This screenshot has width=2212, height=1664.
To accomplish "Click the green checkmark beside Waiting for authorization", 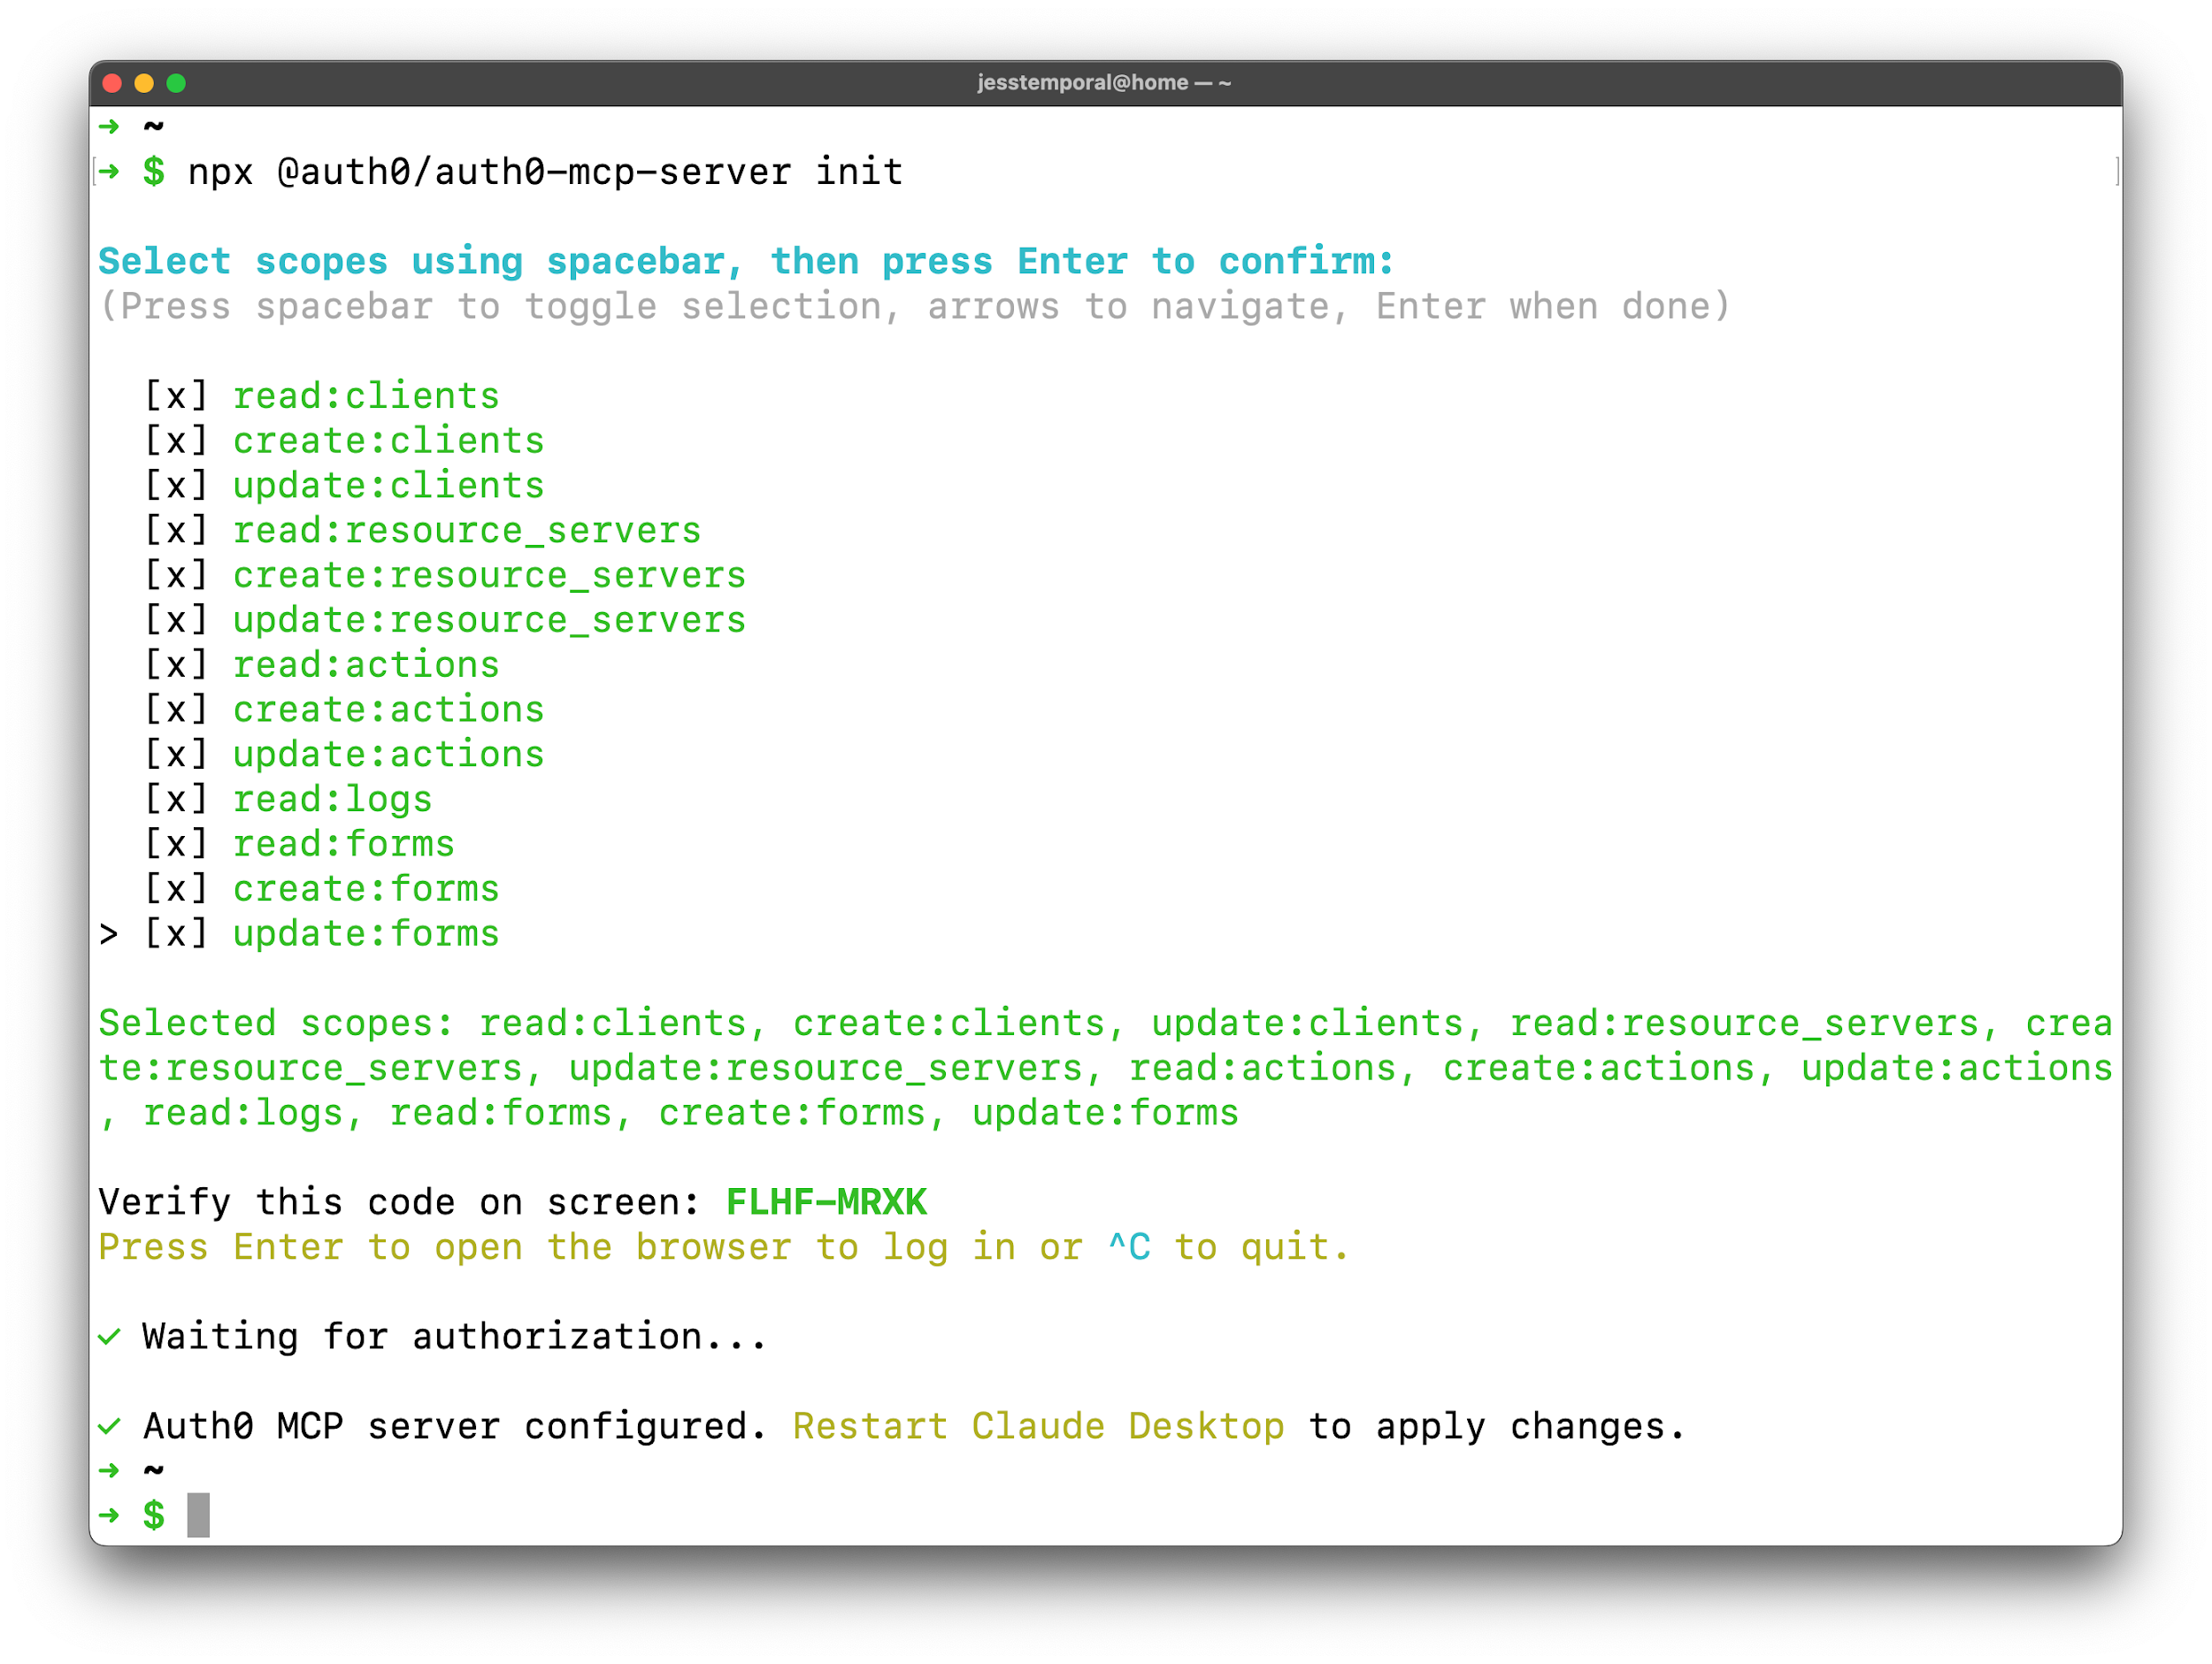I will click(x=109, y=1336).
